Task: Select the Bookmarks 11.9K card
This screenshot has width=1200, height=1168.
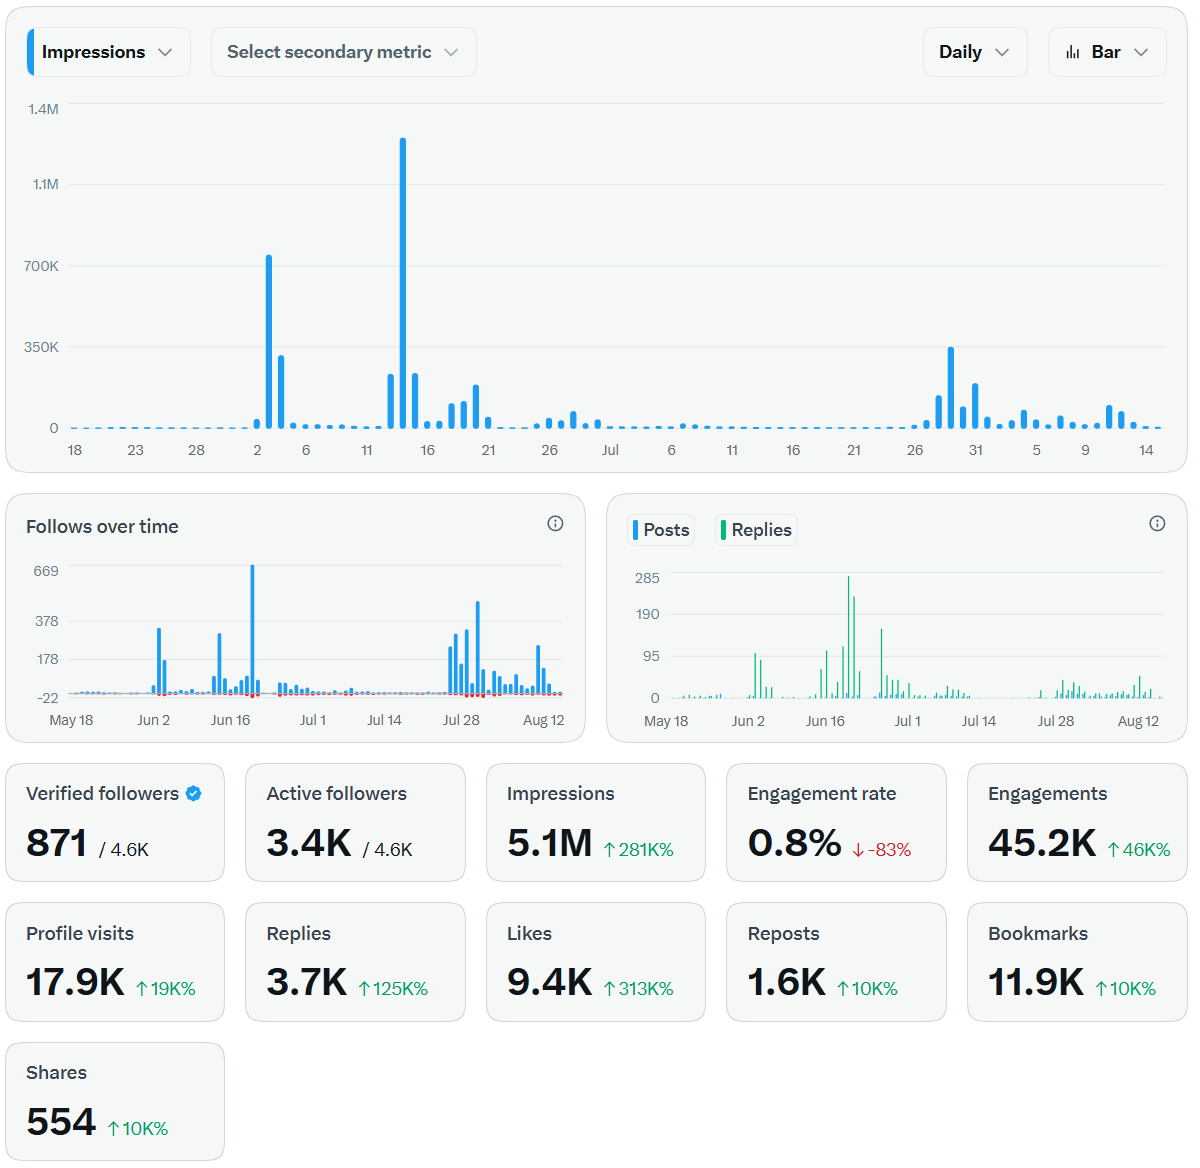Action: coord(1077,962)
